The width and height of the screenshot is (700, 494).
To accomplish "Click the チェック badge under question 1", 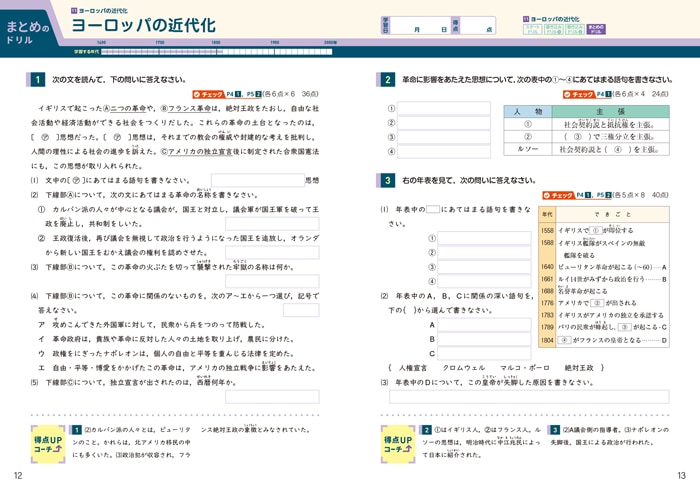I will tap(208, 93).
